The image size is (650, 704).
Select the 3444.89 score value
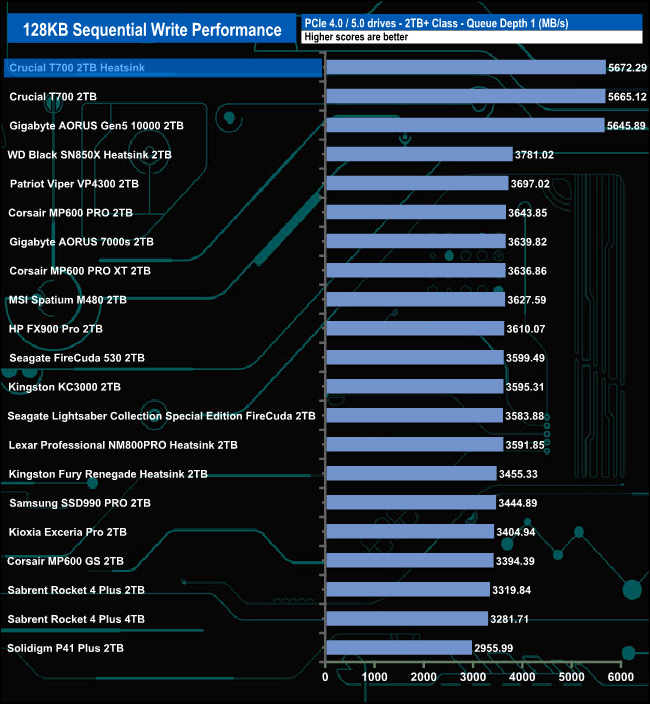[x=518, y=503]
